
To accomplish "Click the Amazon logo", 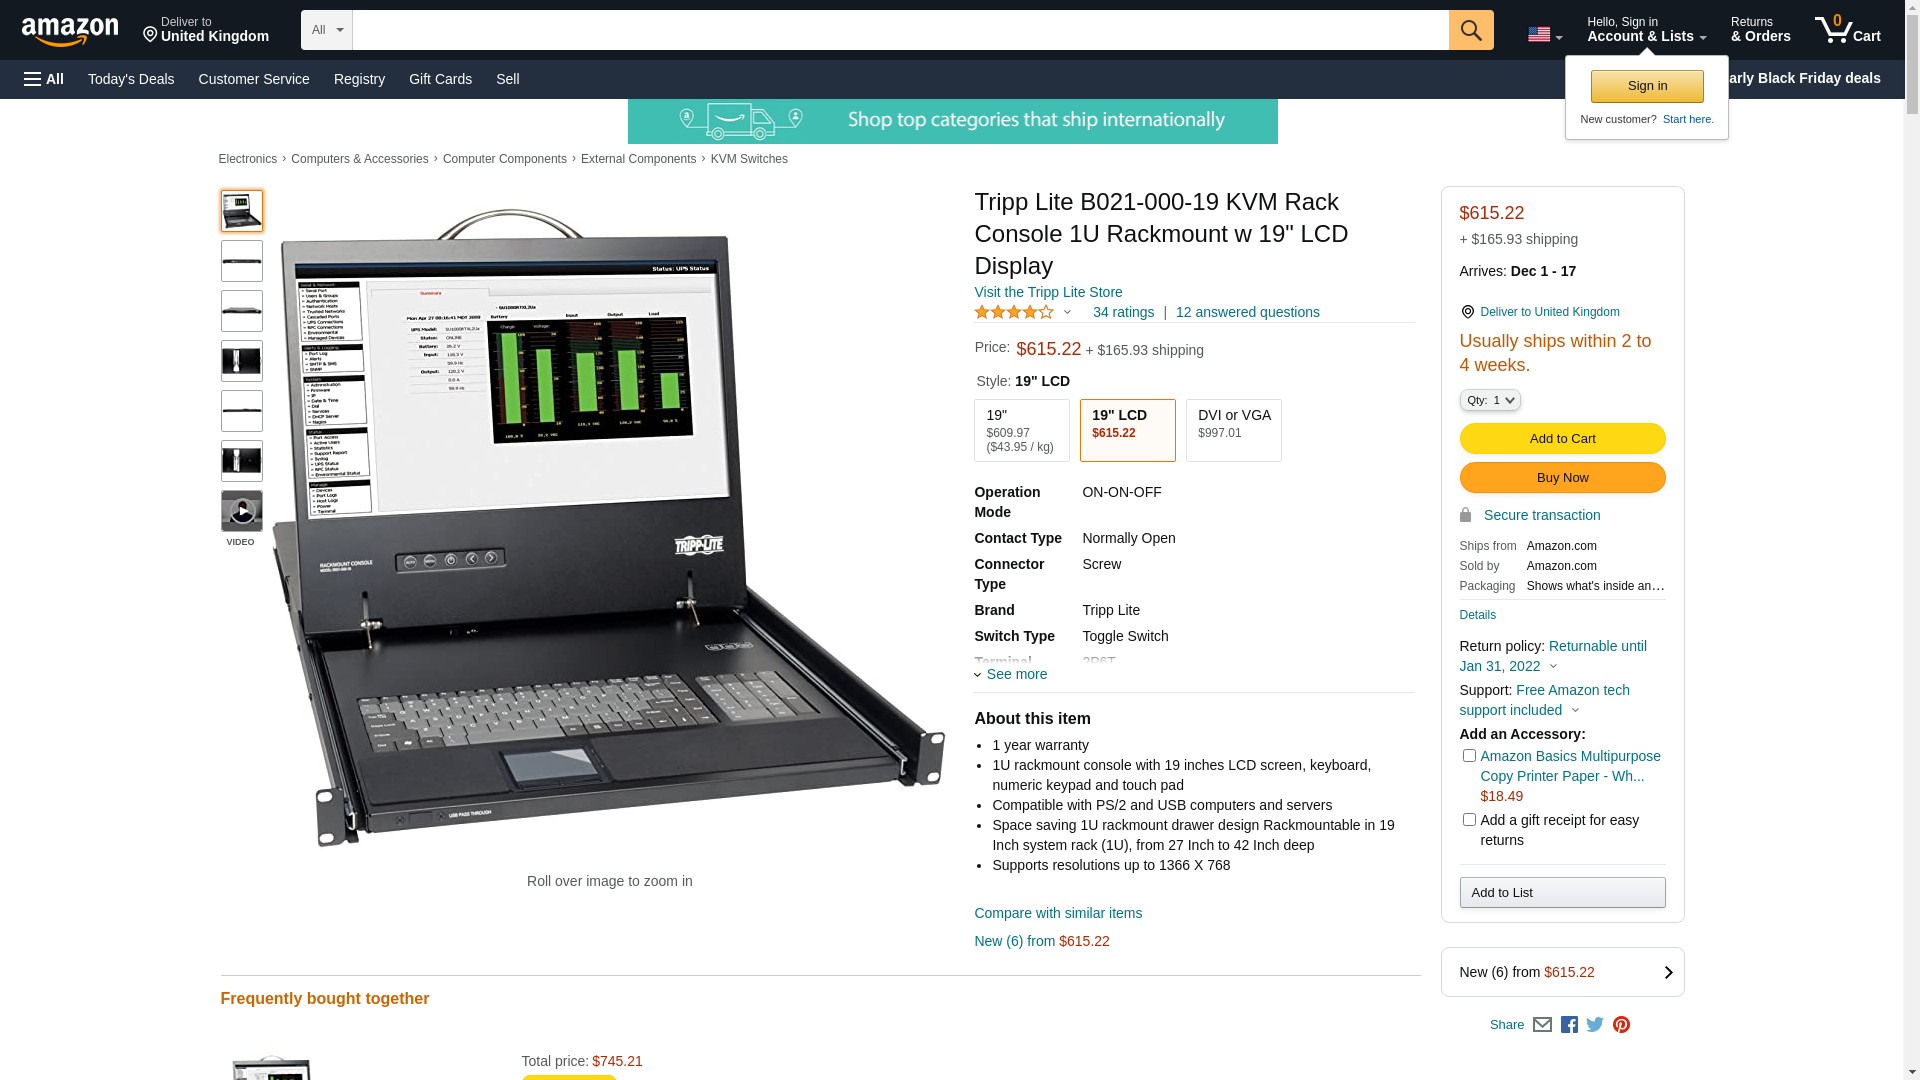I will pos(70,31).
